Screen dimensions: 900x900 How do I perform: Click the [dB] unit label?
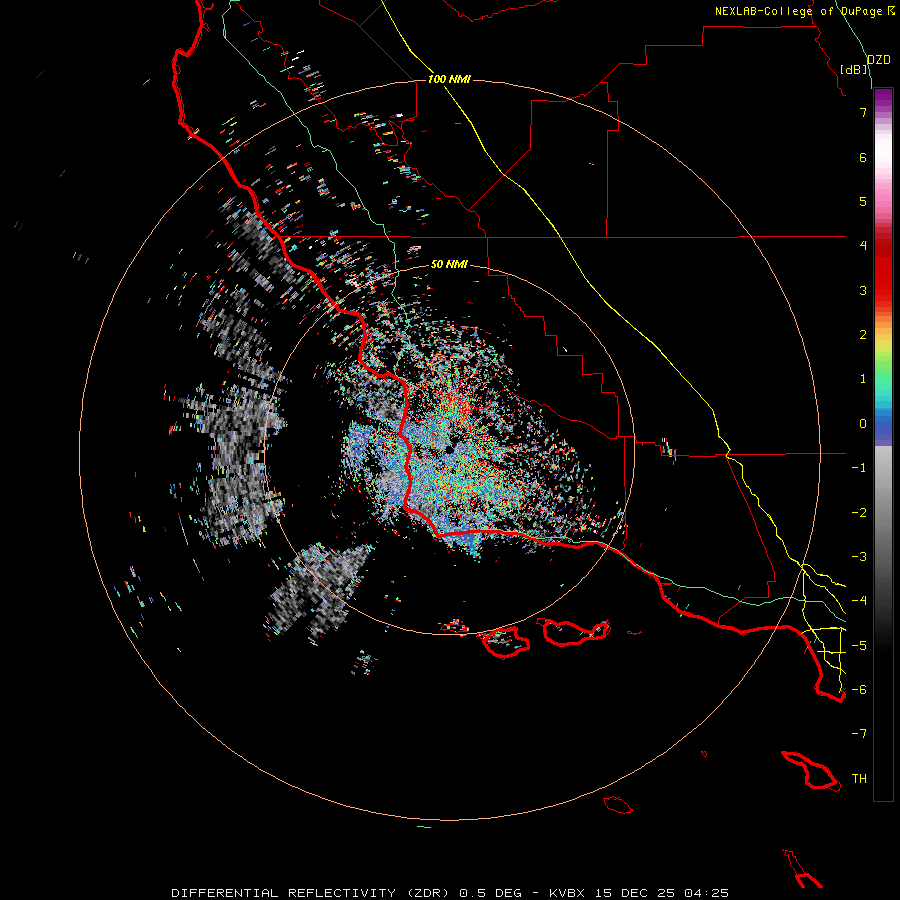pos(854,69)
